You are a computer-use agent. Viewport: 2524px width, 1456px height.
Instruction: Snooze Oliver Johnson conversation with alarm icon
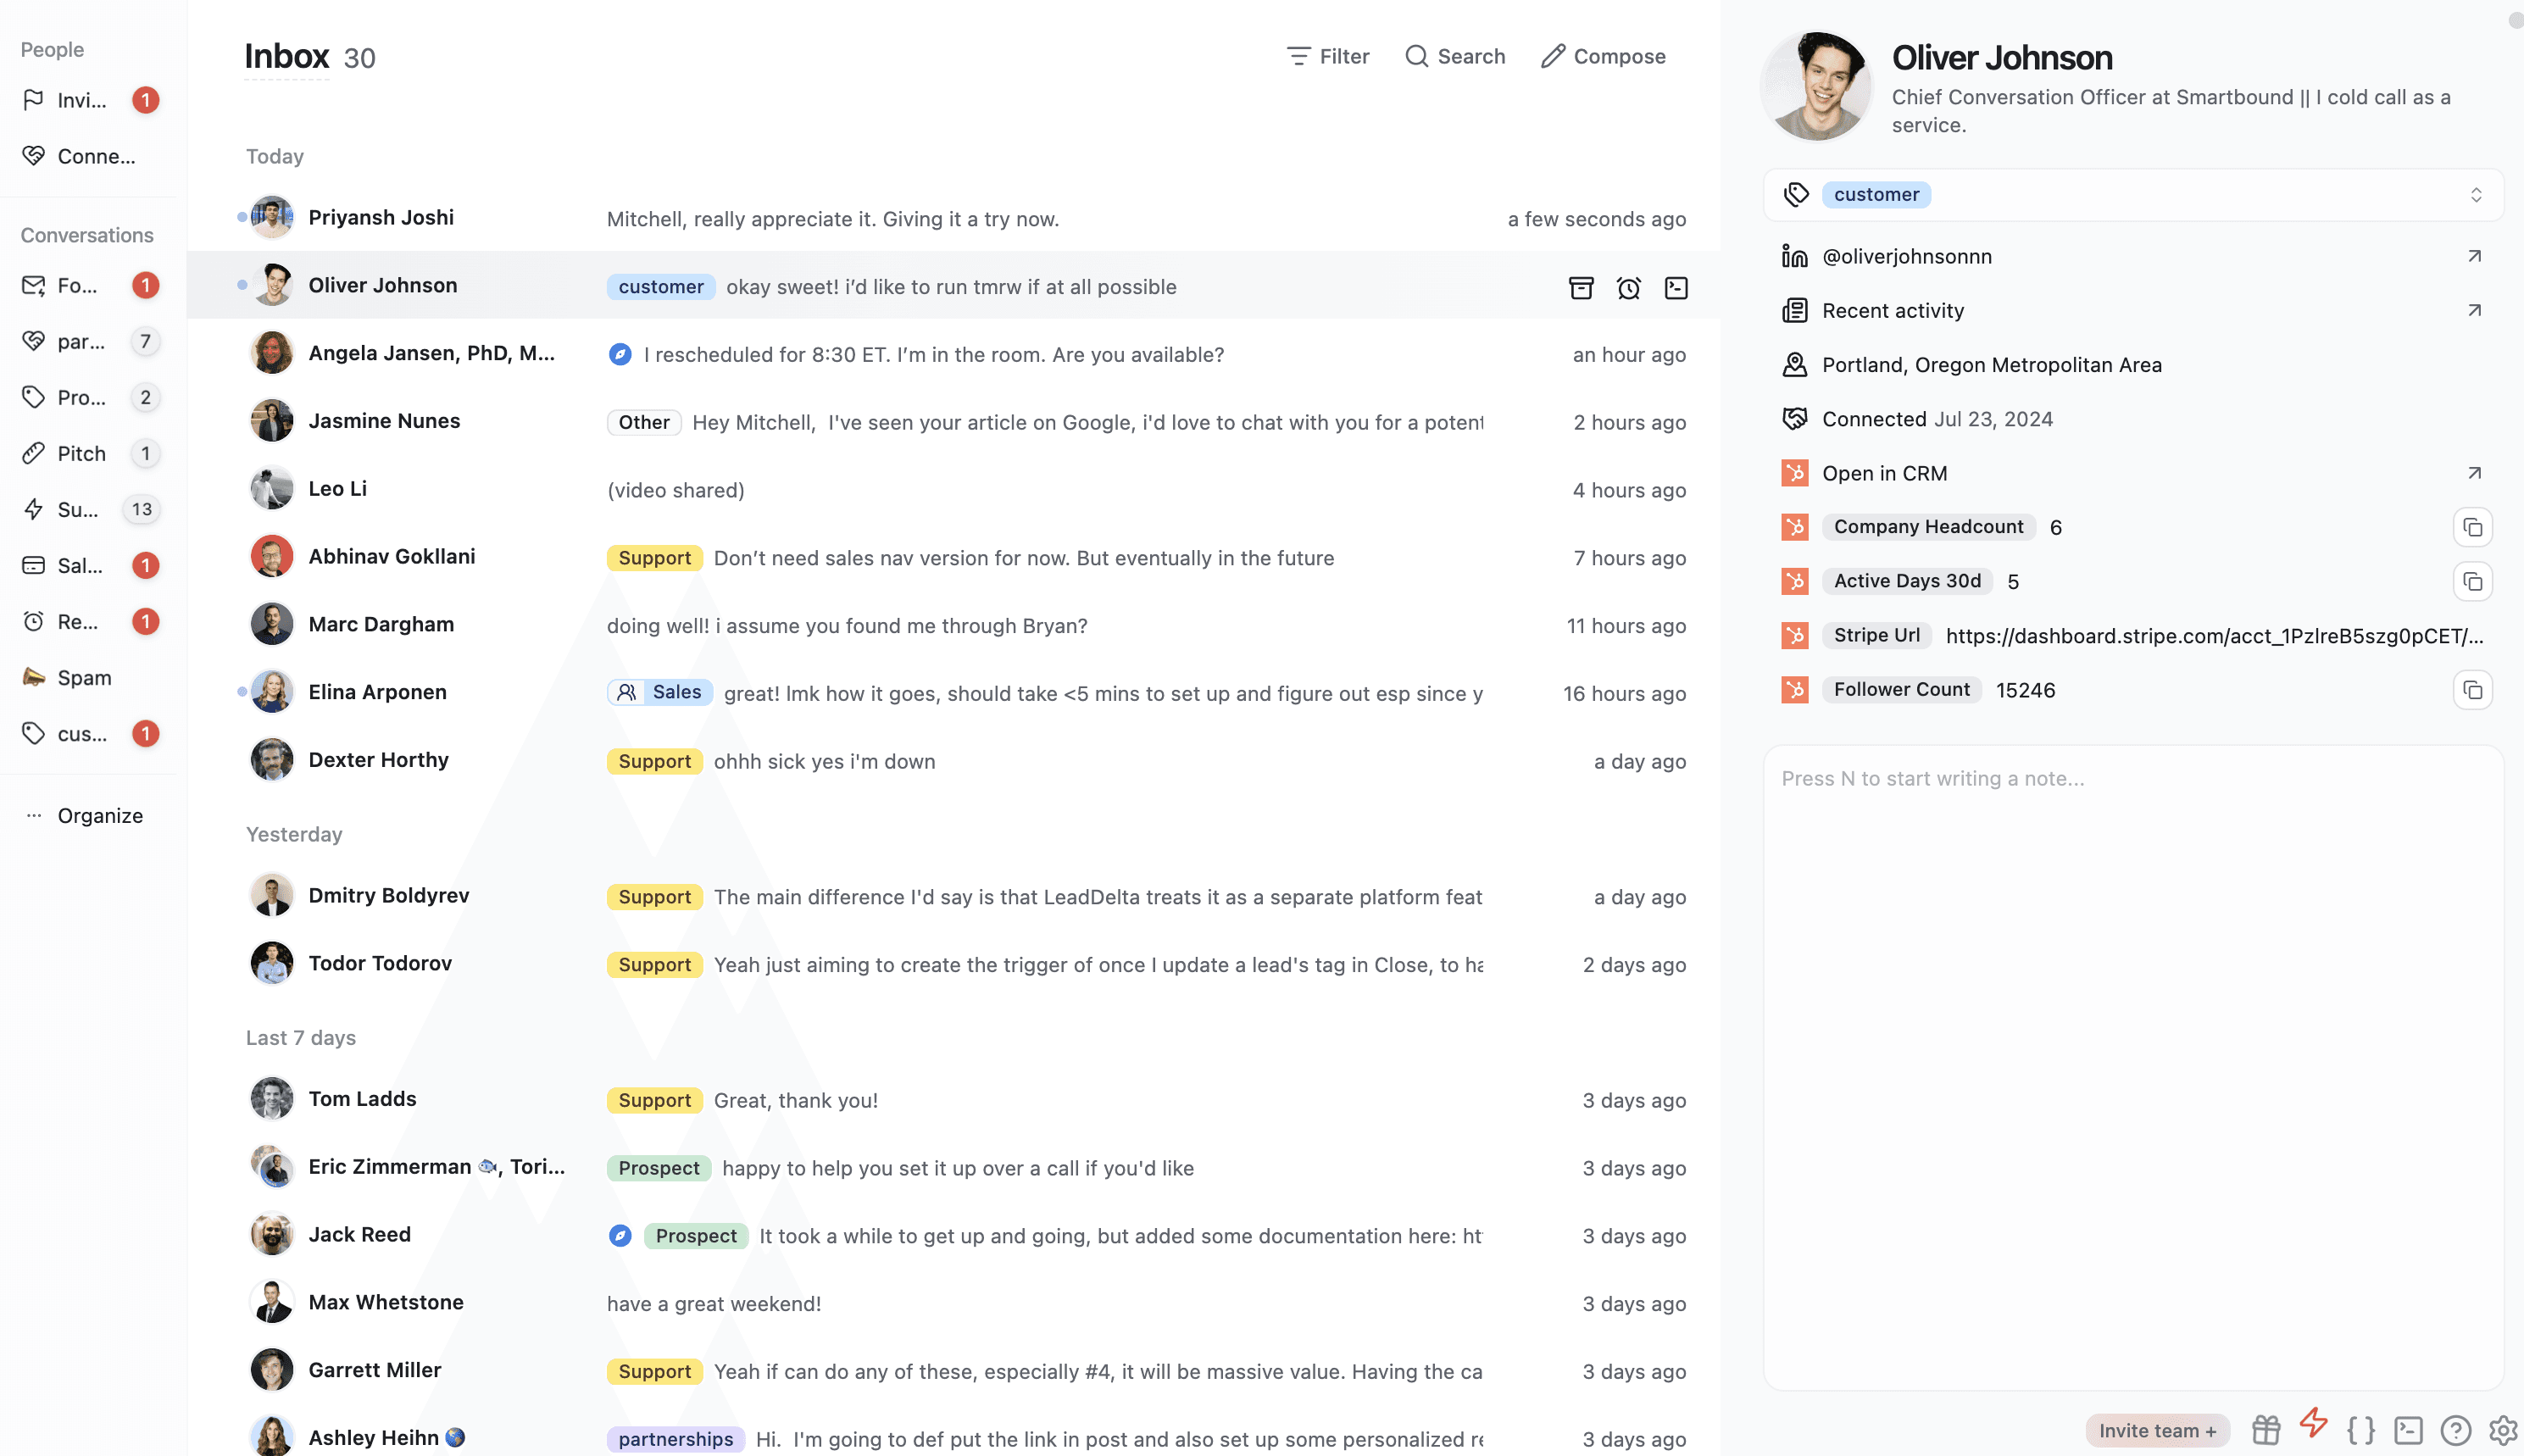coord(1628,288)
